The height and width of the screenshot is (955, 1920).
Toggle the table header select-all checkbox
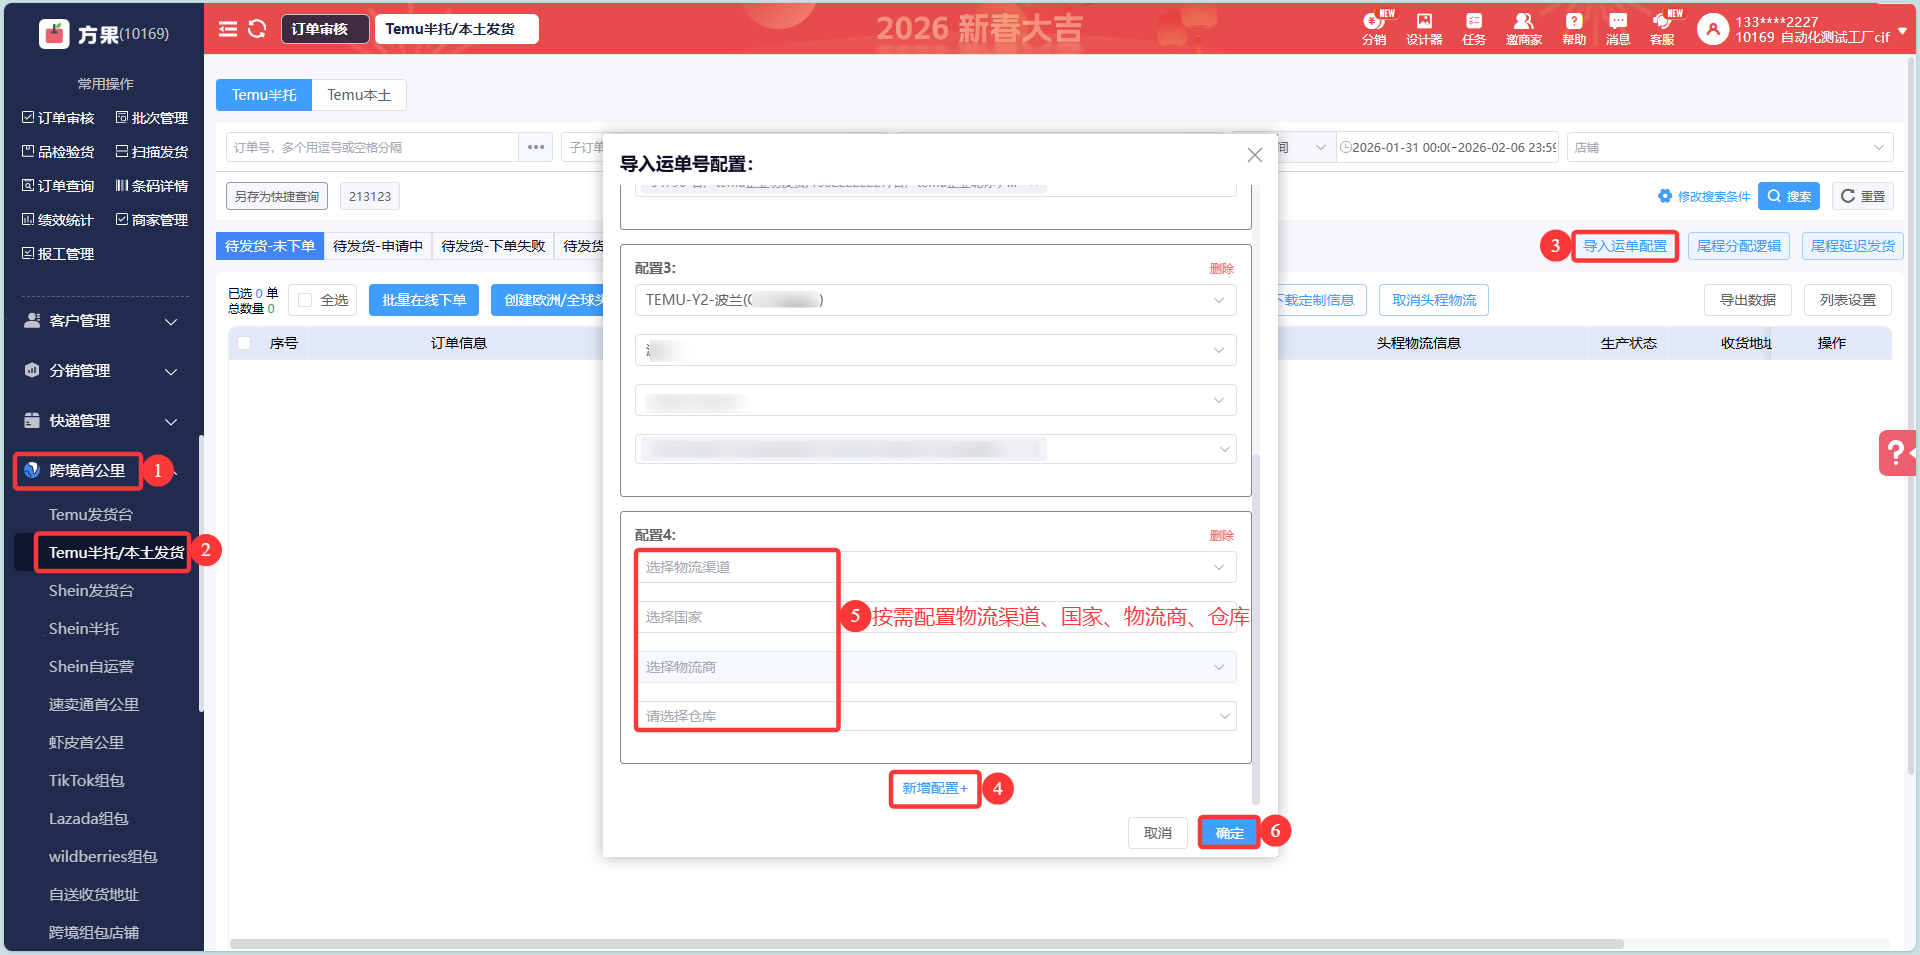click(244, 343)
